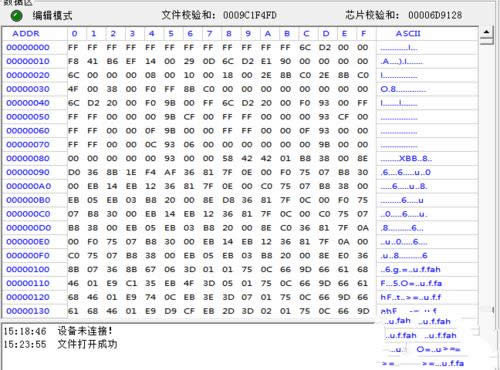Click byte 67 at column 4 in row 00000100

pos(150,269)
